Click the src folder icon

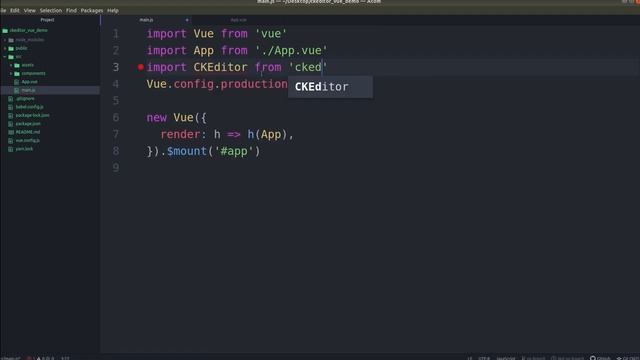[x=11, y=57]
